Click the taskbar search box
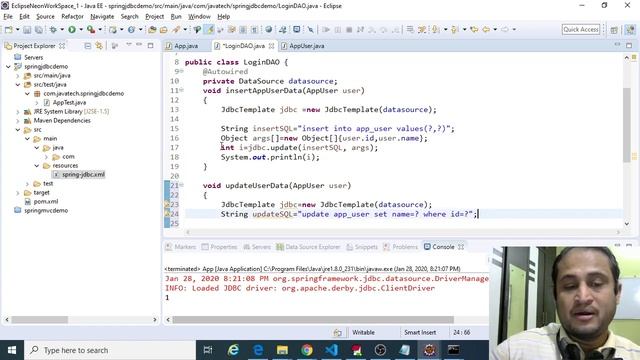 [110, 350]
